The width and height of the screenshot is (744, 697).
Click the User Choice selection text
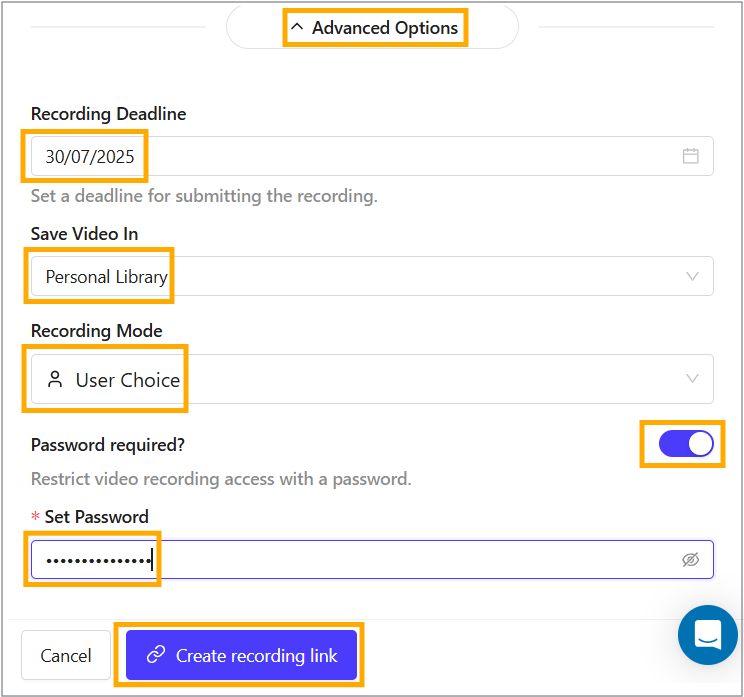(x=128, y=380)
